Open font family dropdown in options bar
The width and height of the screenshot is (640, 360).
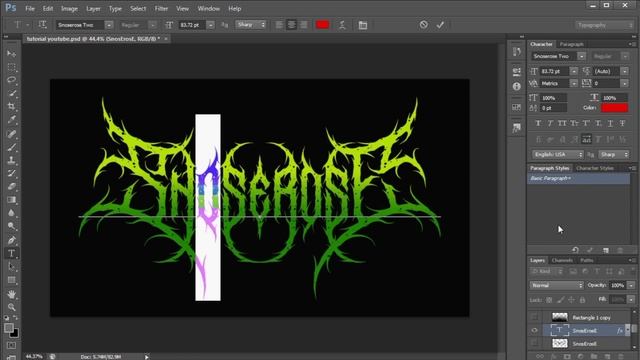point(109,25)
